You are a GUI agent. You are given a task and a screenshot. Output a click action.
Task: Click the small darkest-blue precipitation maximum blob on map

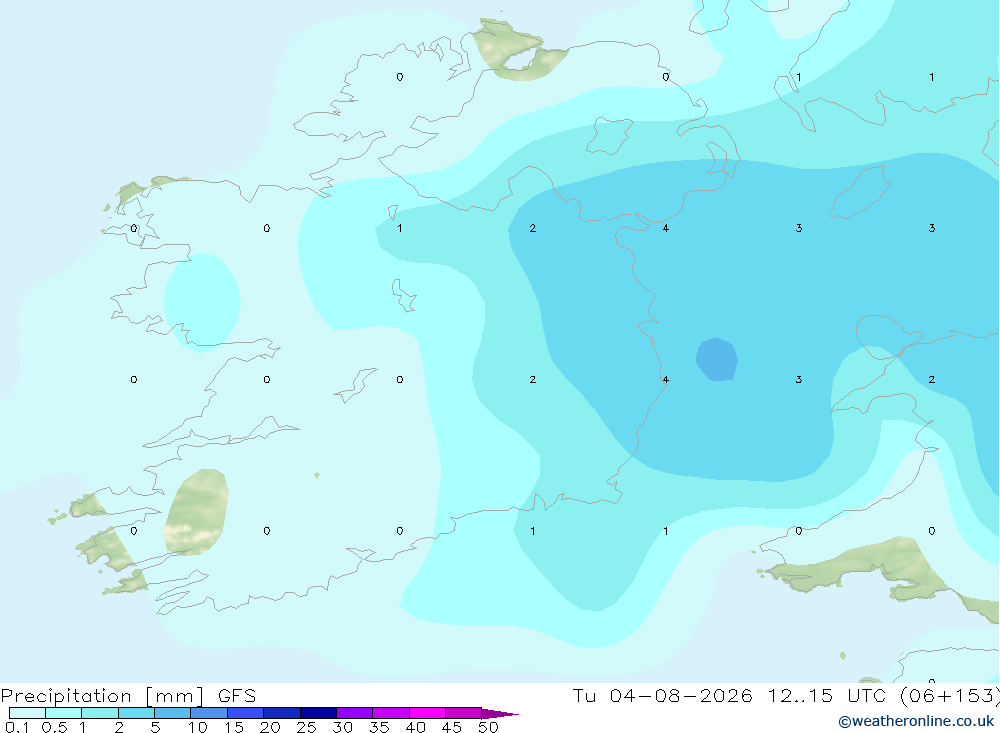717,360
